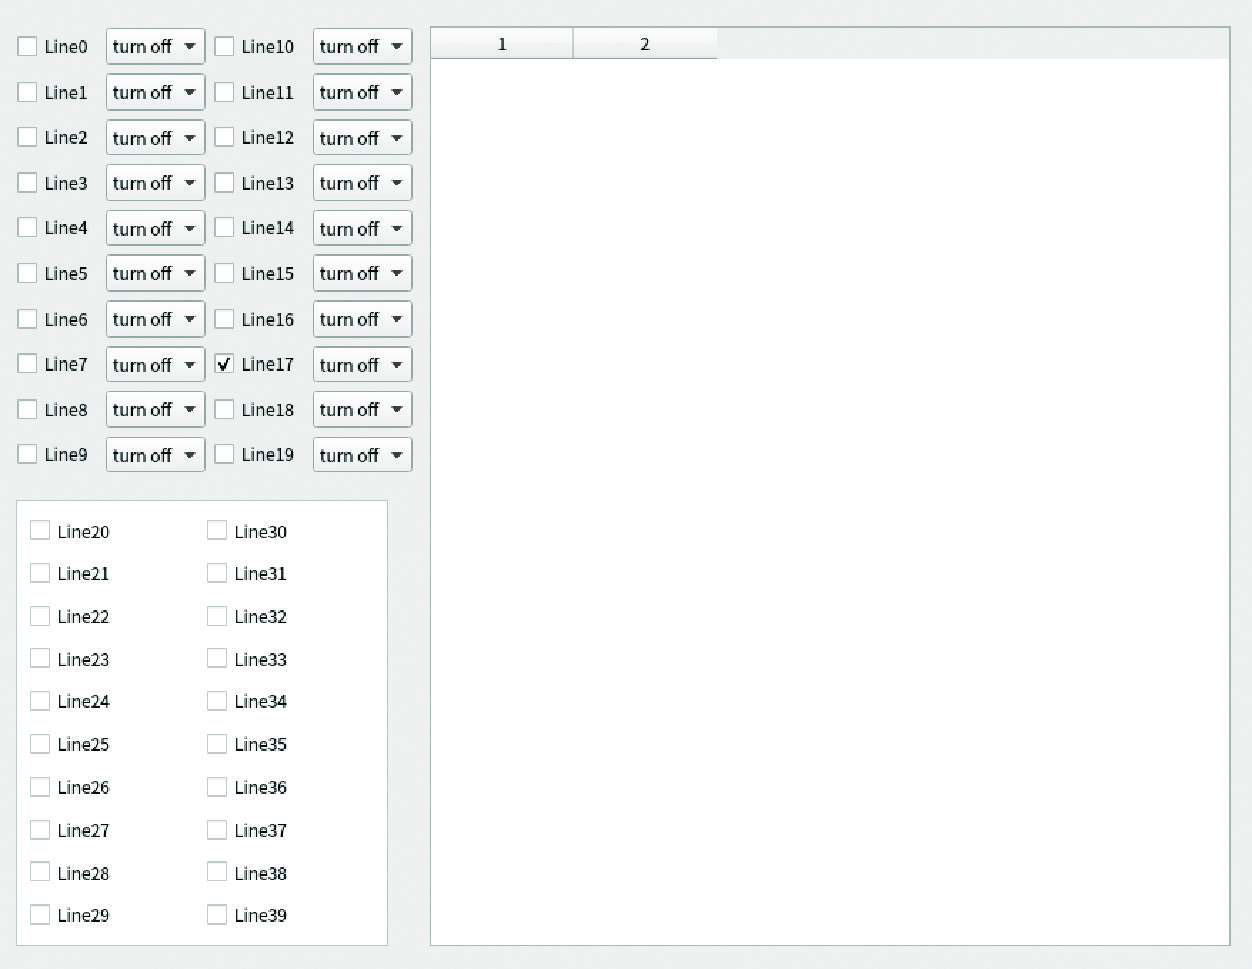The image size is (1252, 969).
Task: Enable the Line30 checkbox
Action: (x=217, y=531)
